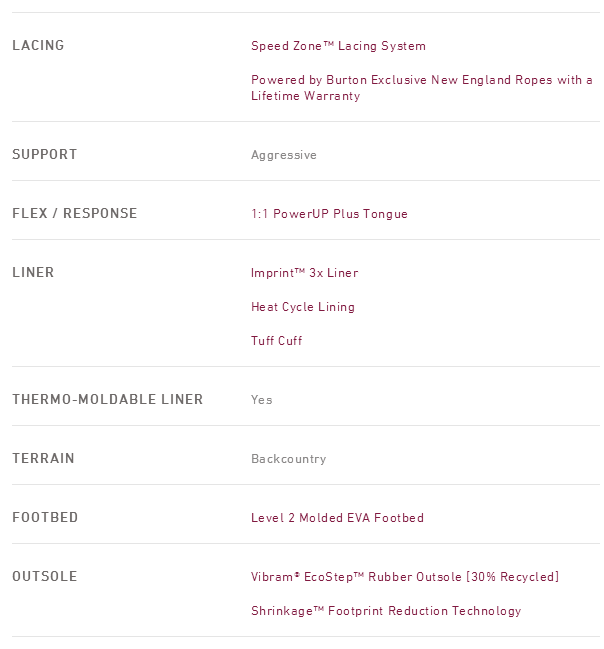Select the Shrinkage Footprint Reduction Technology link

[x=386, y=611]
